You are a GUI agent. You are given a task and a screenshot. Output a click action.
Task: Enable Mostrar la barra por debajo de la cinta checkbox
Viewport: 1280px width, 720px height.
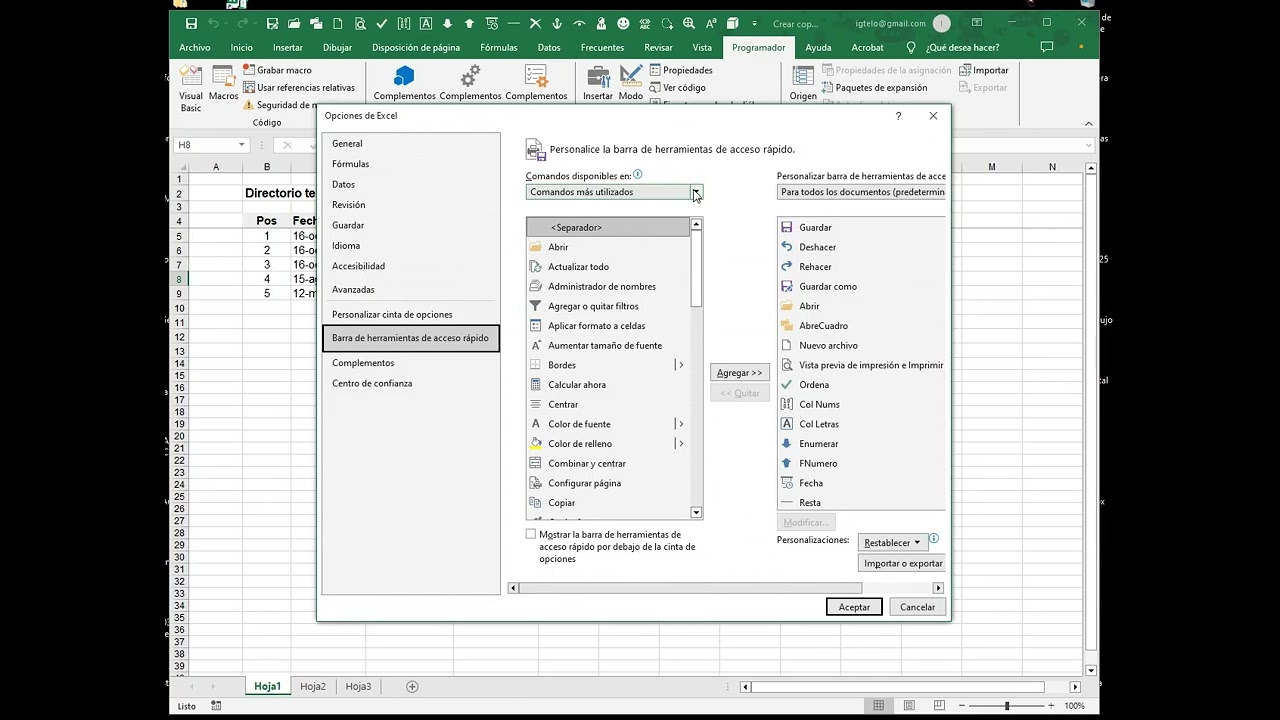531,535
